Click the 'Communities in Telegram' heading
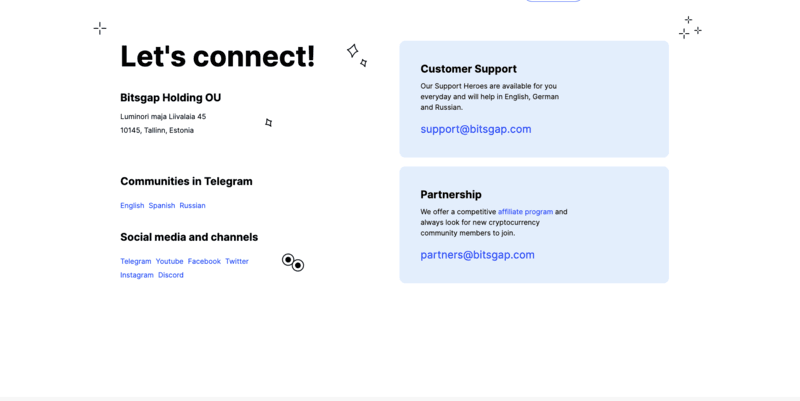 [186, 181]
